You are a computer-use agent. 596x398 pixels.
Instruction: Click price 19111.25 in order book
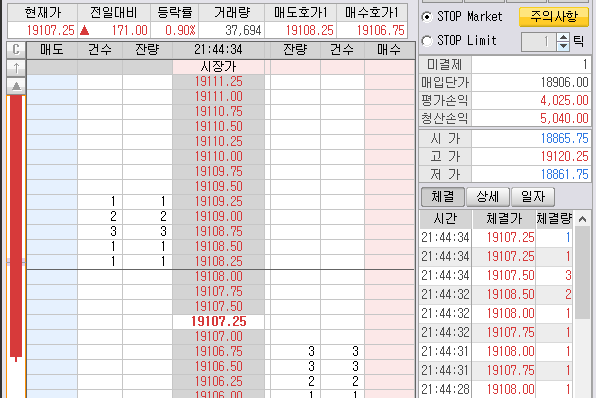click(219, 82)
